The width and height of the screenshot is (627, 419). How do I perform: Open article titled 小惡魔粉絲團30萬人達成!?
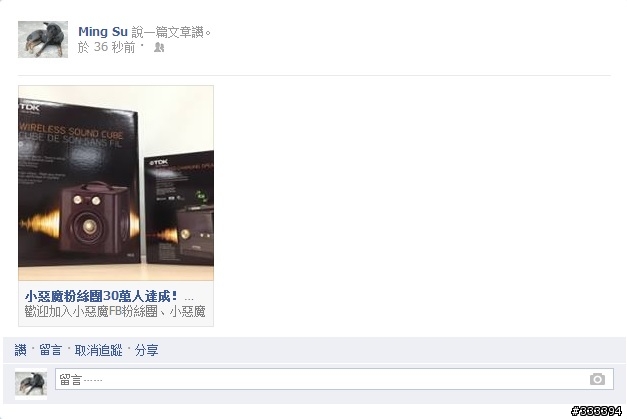101,296
